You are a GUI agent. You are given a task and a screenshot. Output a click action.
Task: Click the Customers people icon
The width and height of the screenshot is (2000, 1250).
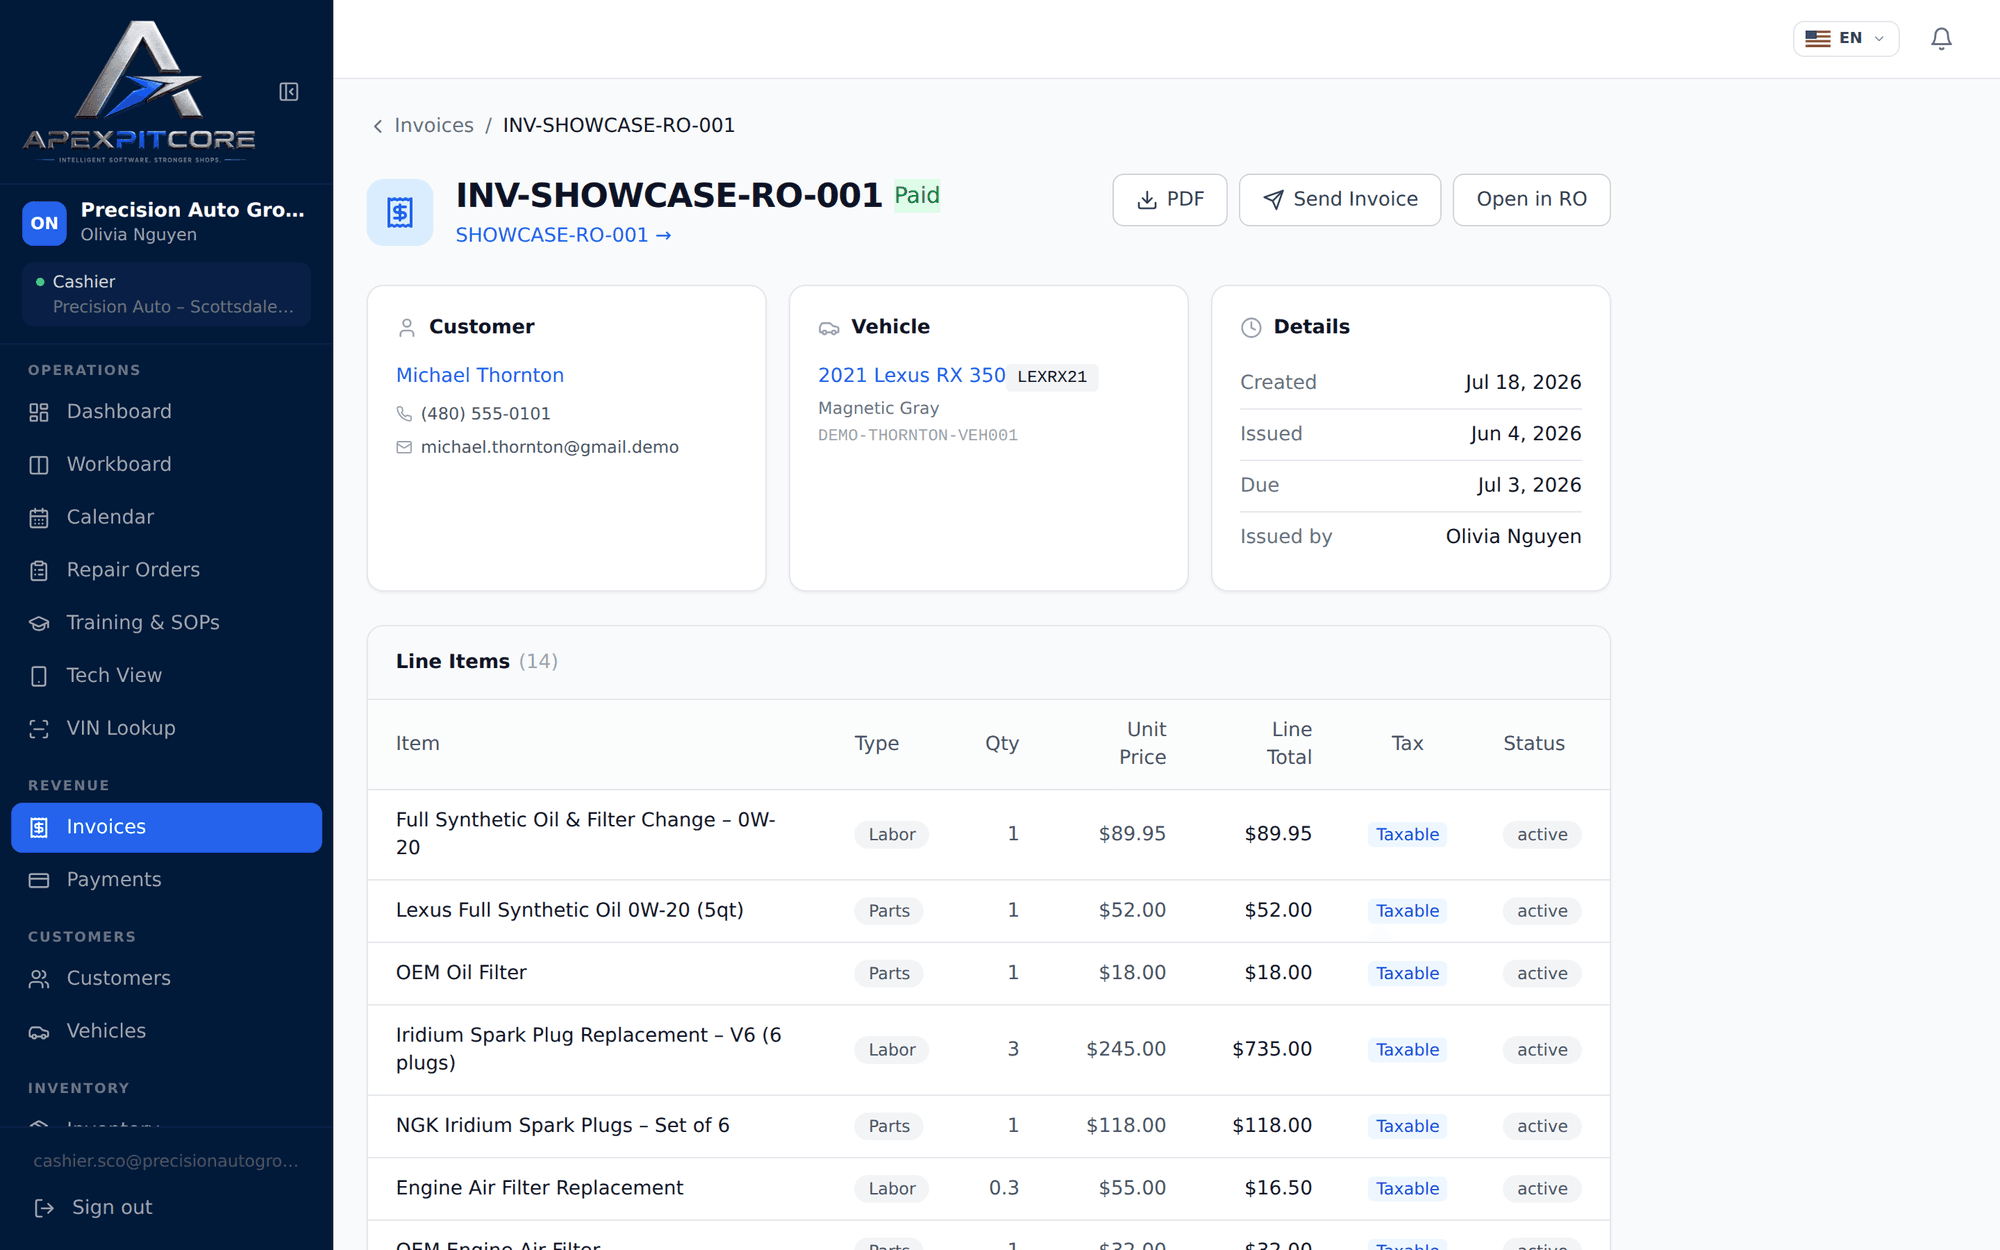[39, 979]
